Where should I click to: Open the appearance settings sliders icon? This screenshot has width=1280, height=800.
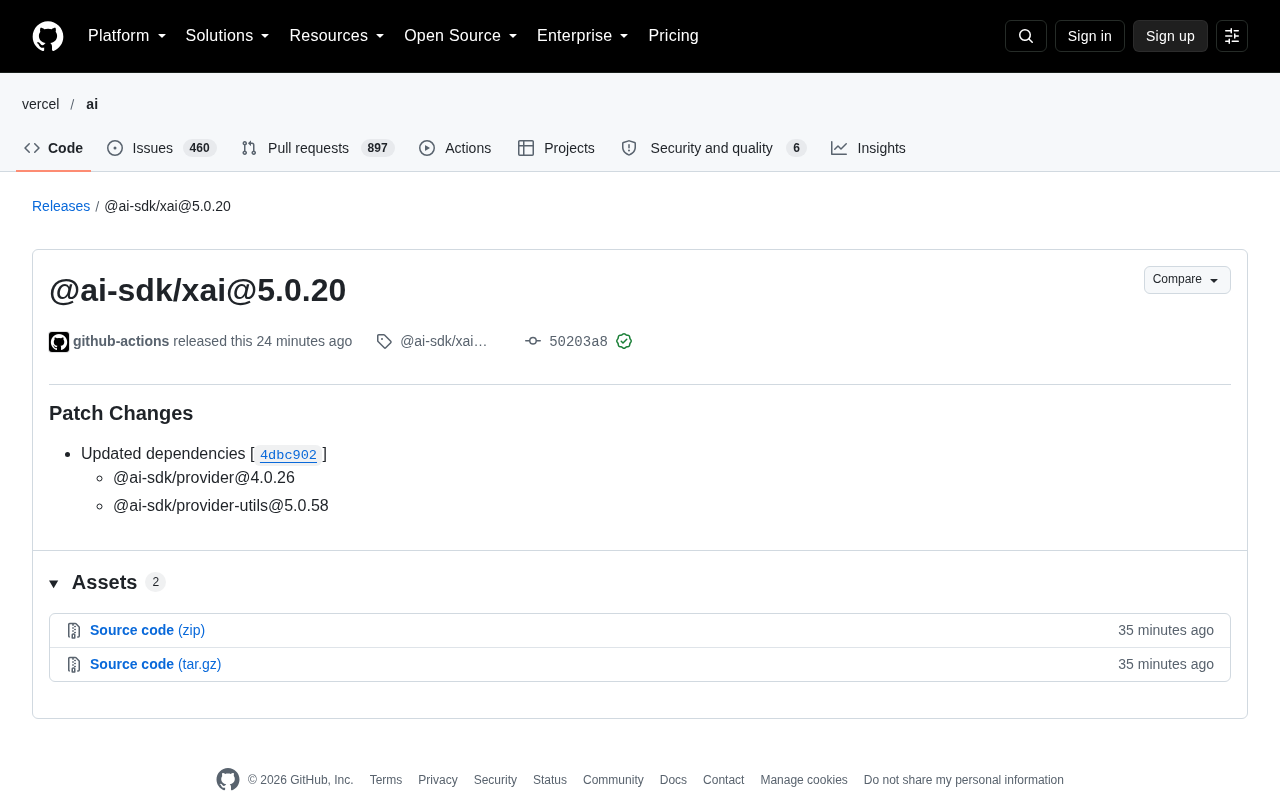point(1232,36)
